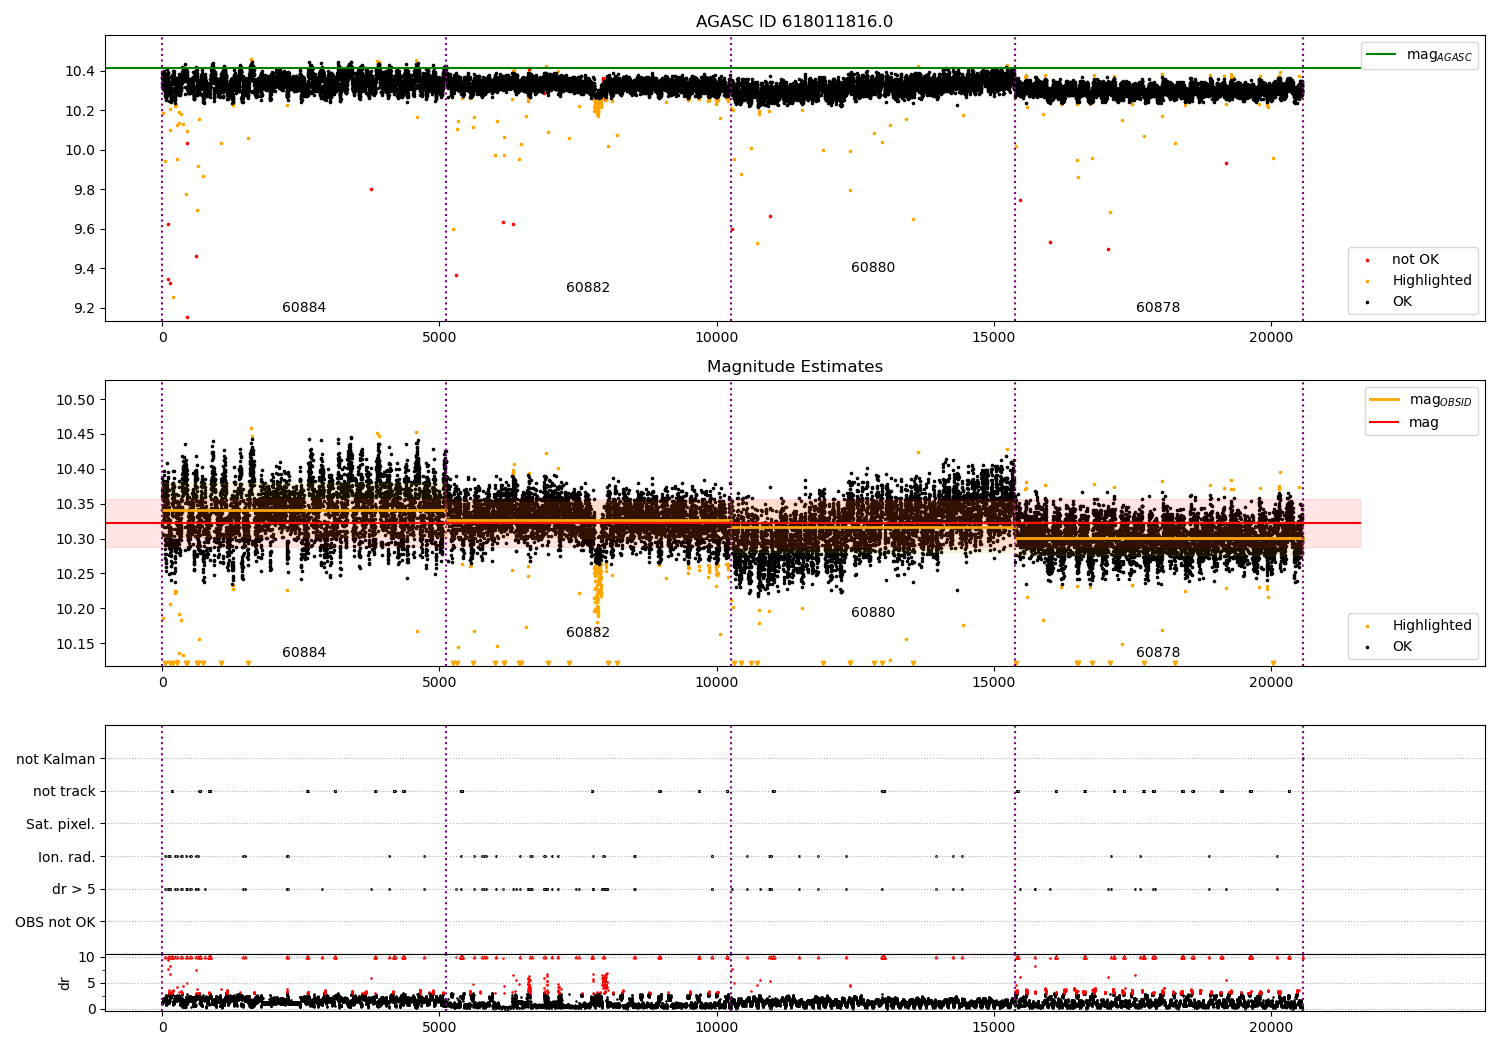Click the '10.15' y-axis tick in middle plot
Viewport: 1500px width, 1050px height.
tap(76, 644)
